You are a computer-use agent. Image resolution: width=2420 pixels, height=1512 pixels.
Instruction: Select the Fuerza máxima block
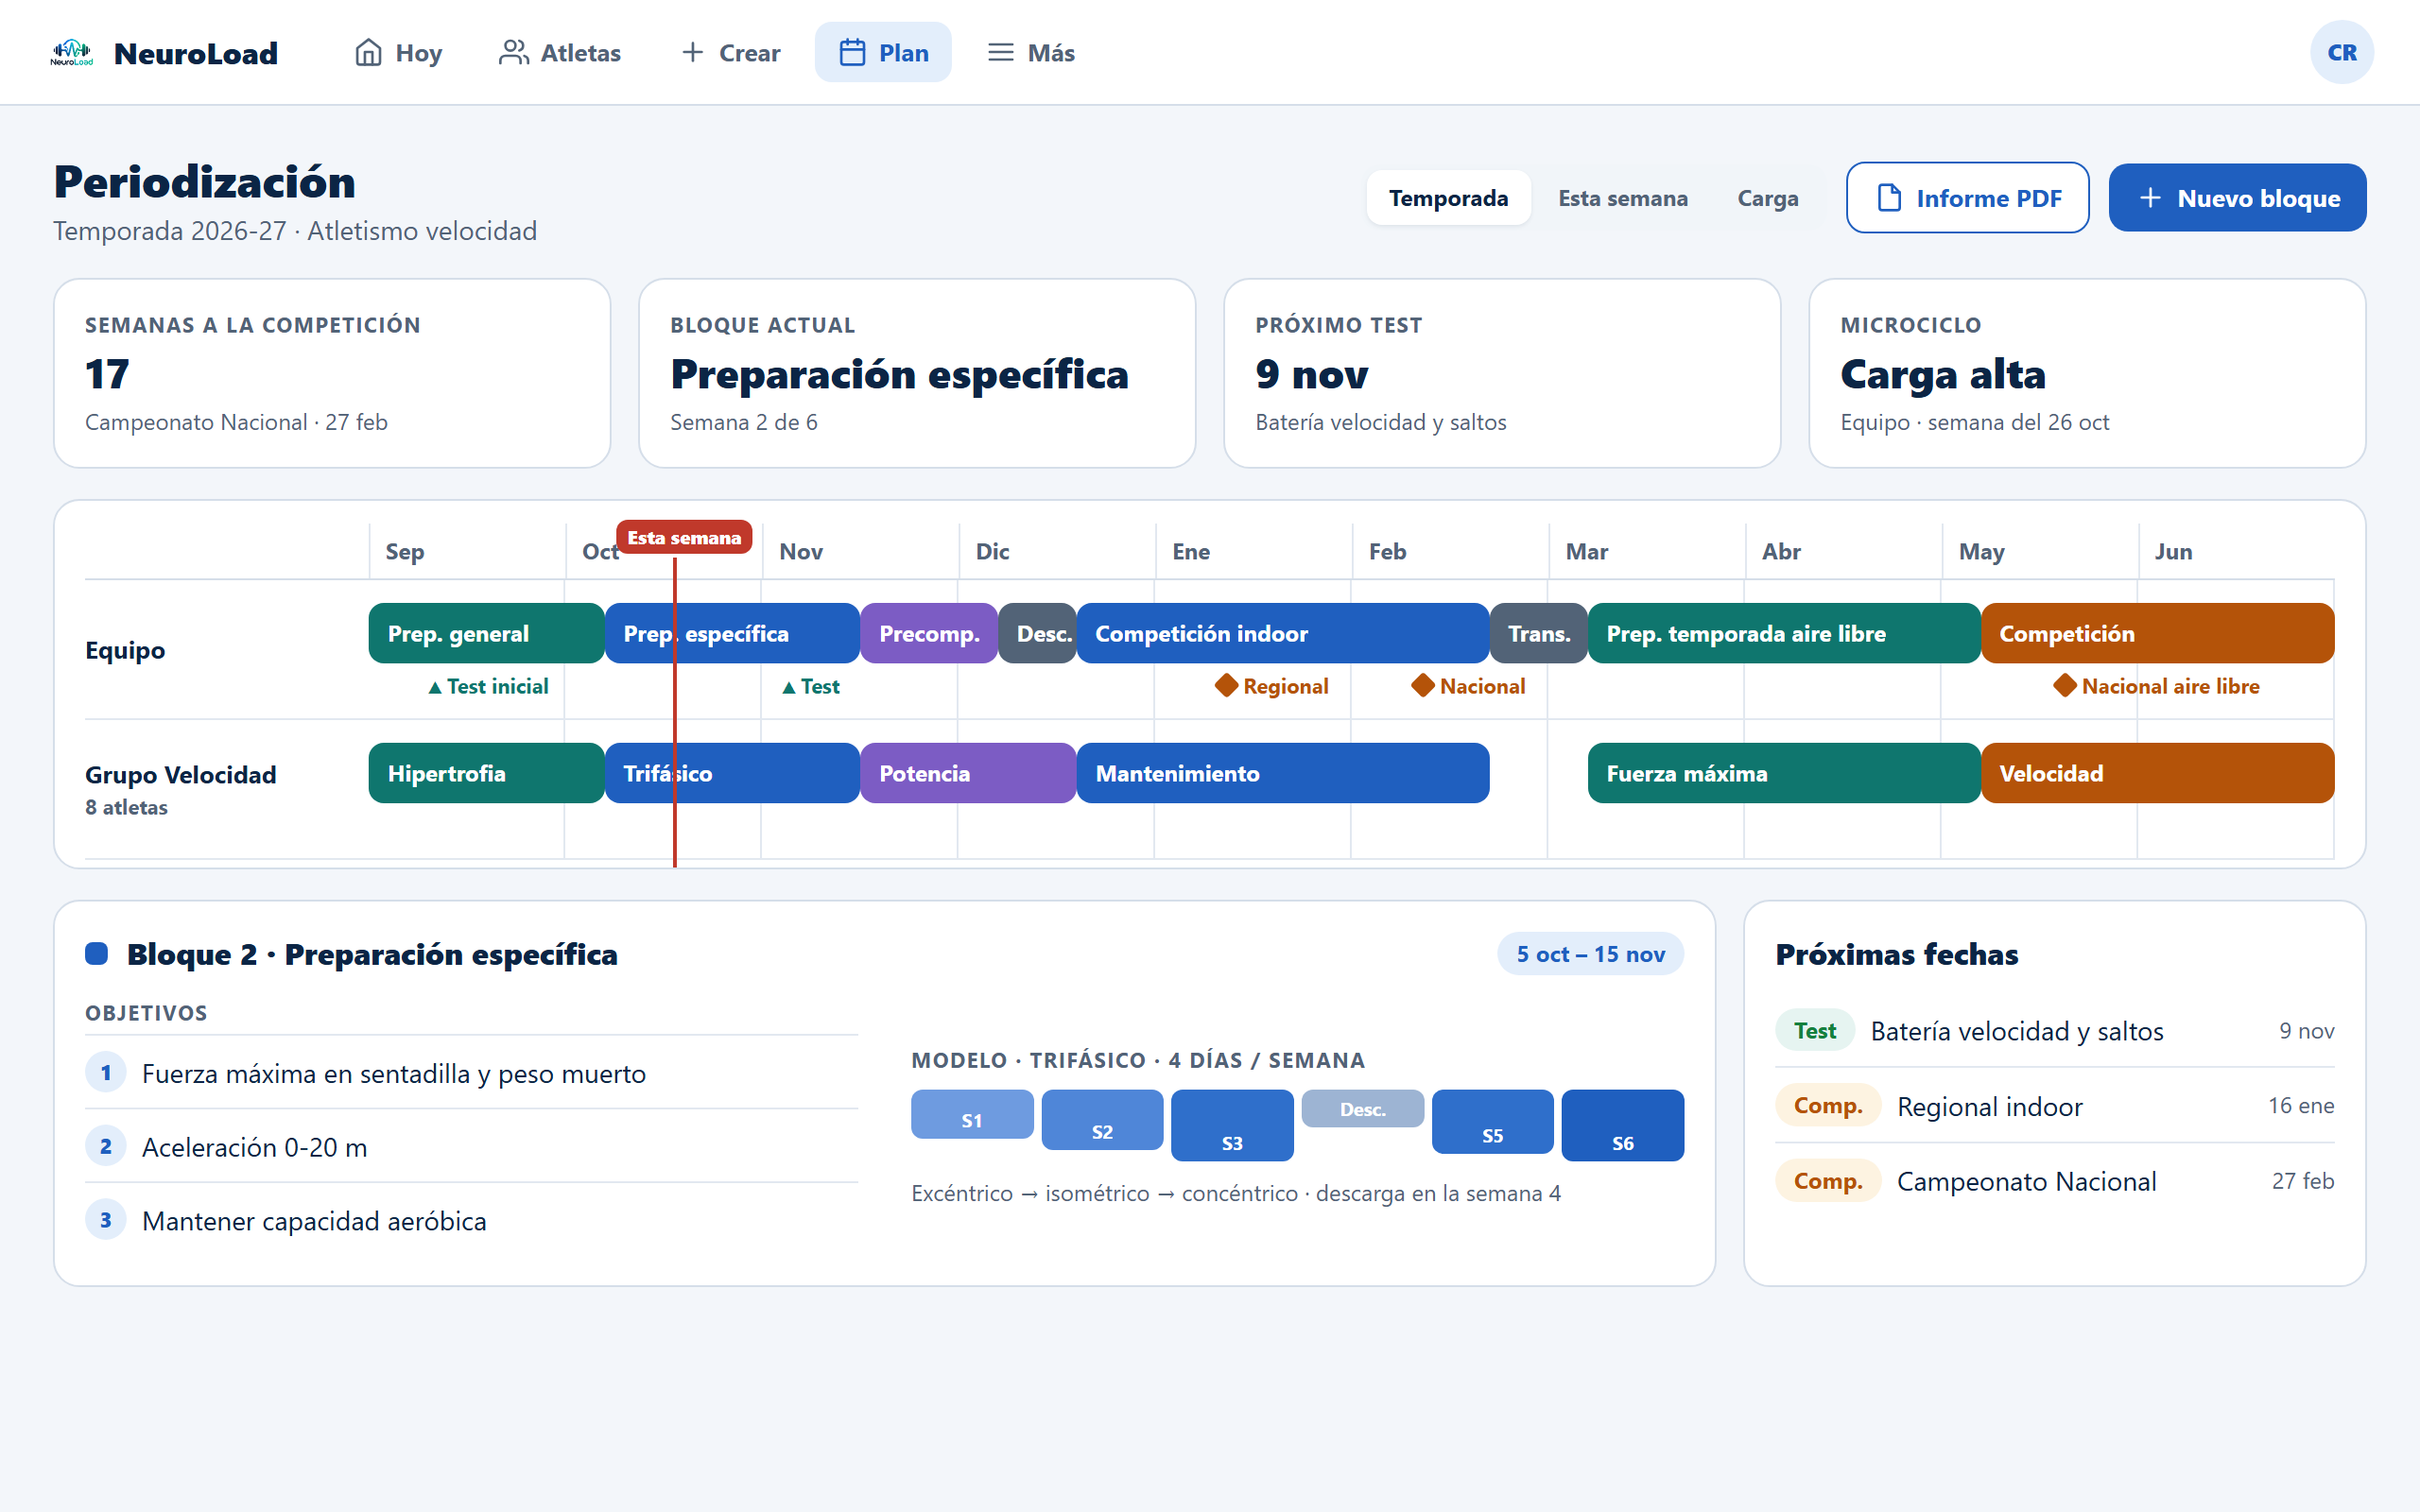(x=1784, y=773)
